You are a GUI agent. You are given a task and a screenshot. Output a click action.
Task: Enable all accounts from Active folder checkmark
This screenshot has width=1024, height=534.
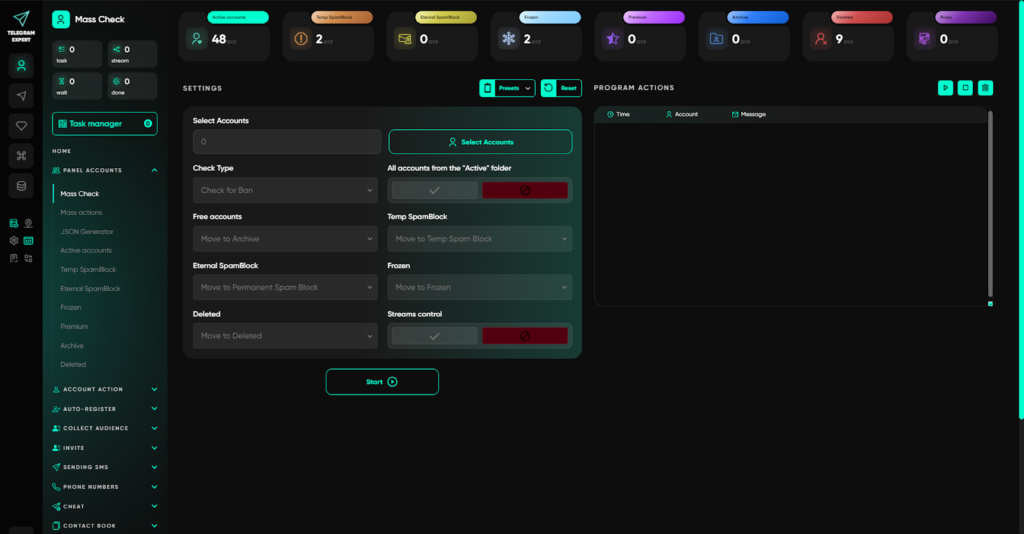[434, 190]
